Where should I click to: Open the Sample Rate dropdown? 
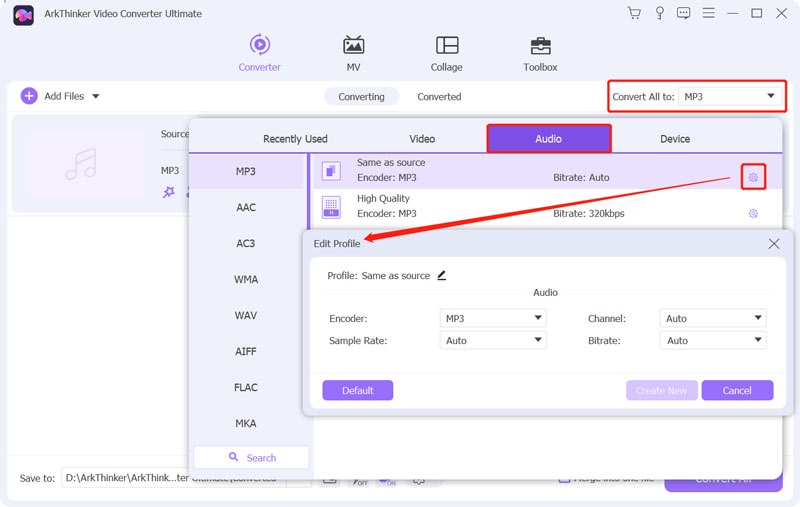493,340
